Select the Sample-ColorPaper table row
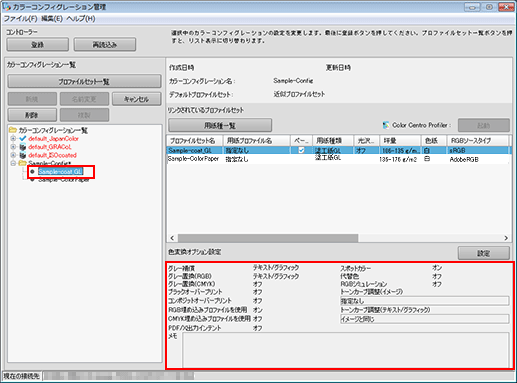The image size is (517, 383). coord(338,159)
